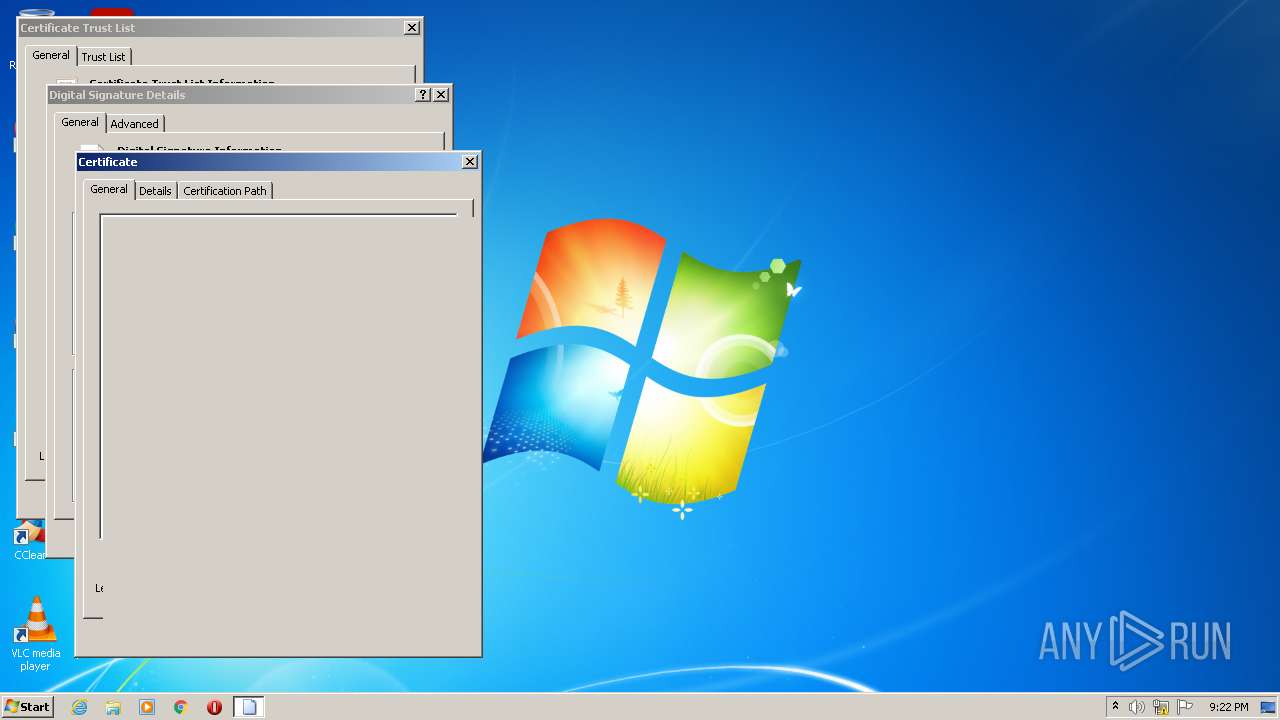Open the Opera browser taskbar icon
The height and width of the screenshot is (720, 1280).
pyautogui.click(x=214, y=707)
